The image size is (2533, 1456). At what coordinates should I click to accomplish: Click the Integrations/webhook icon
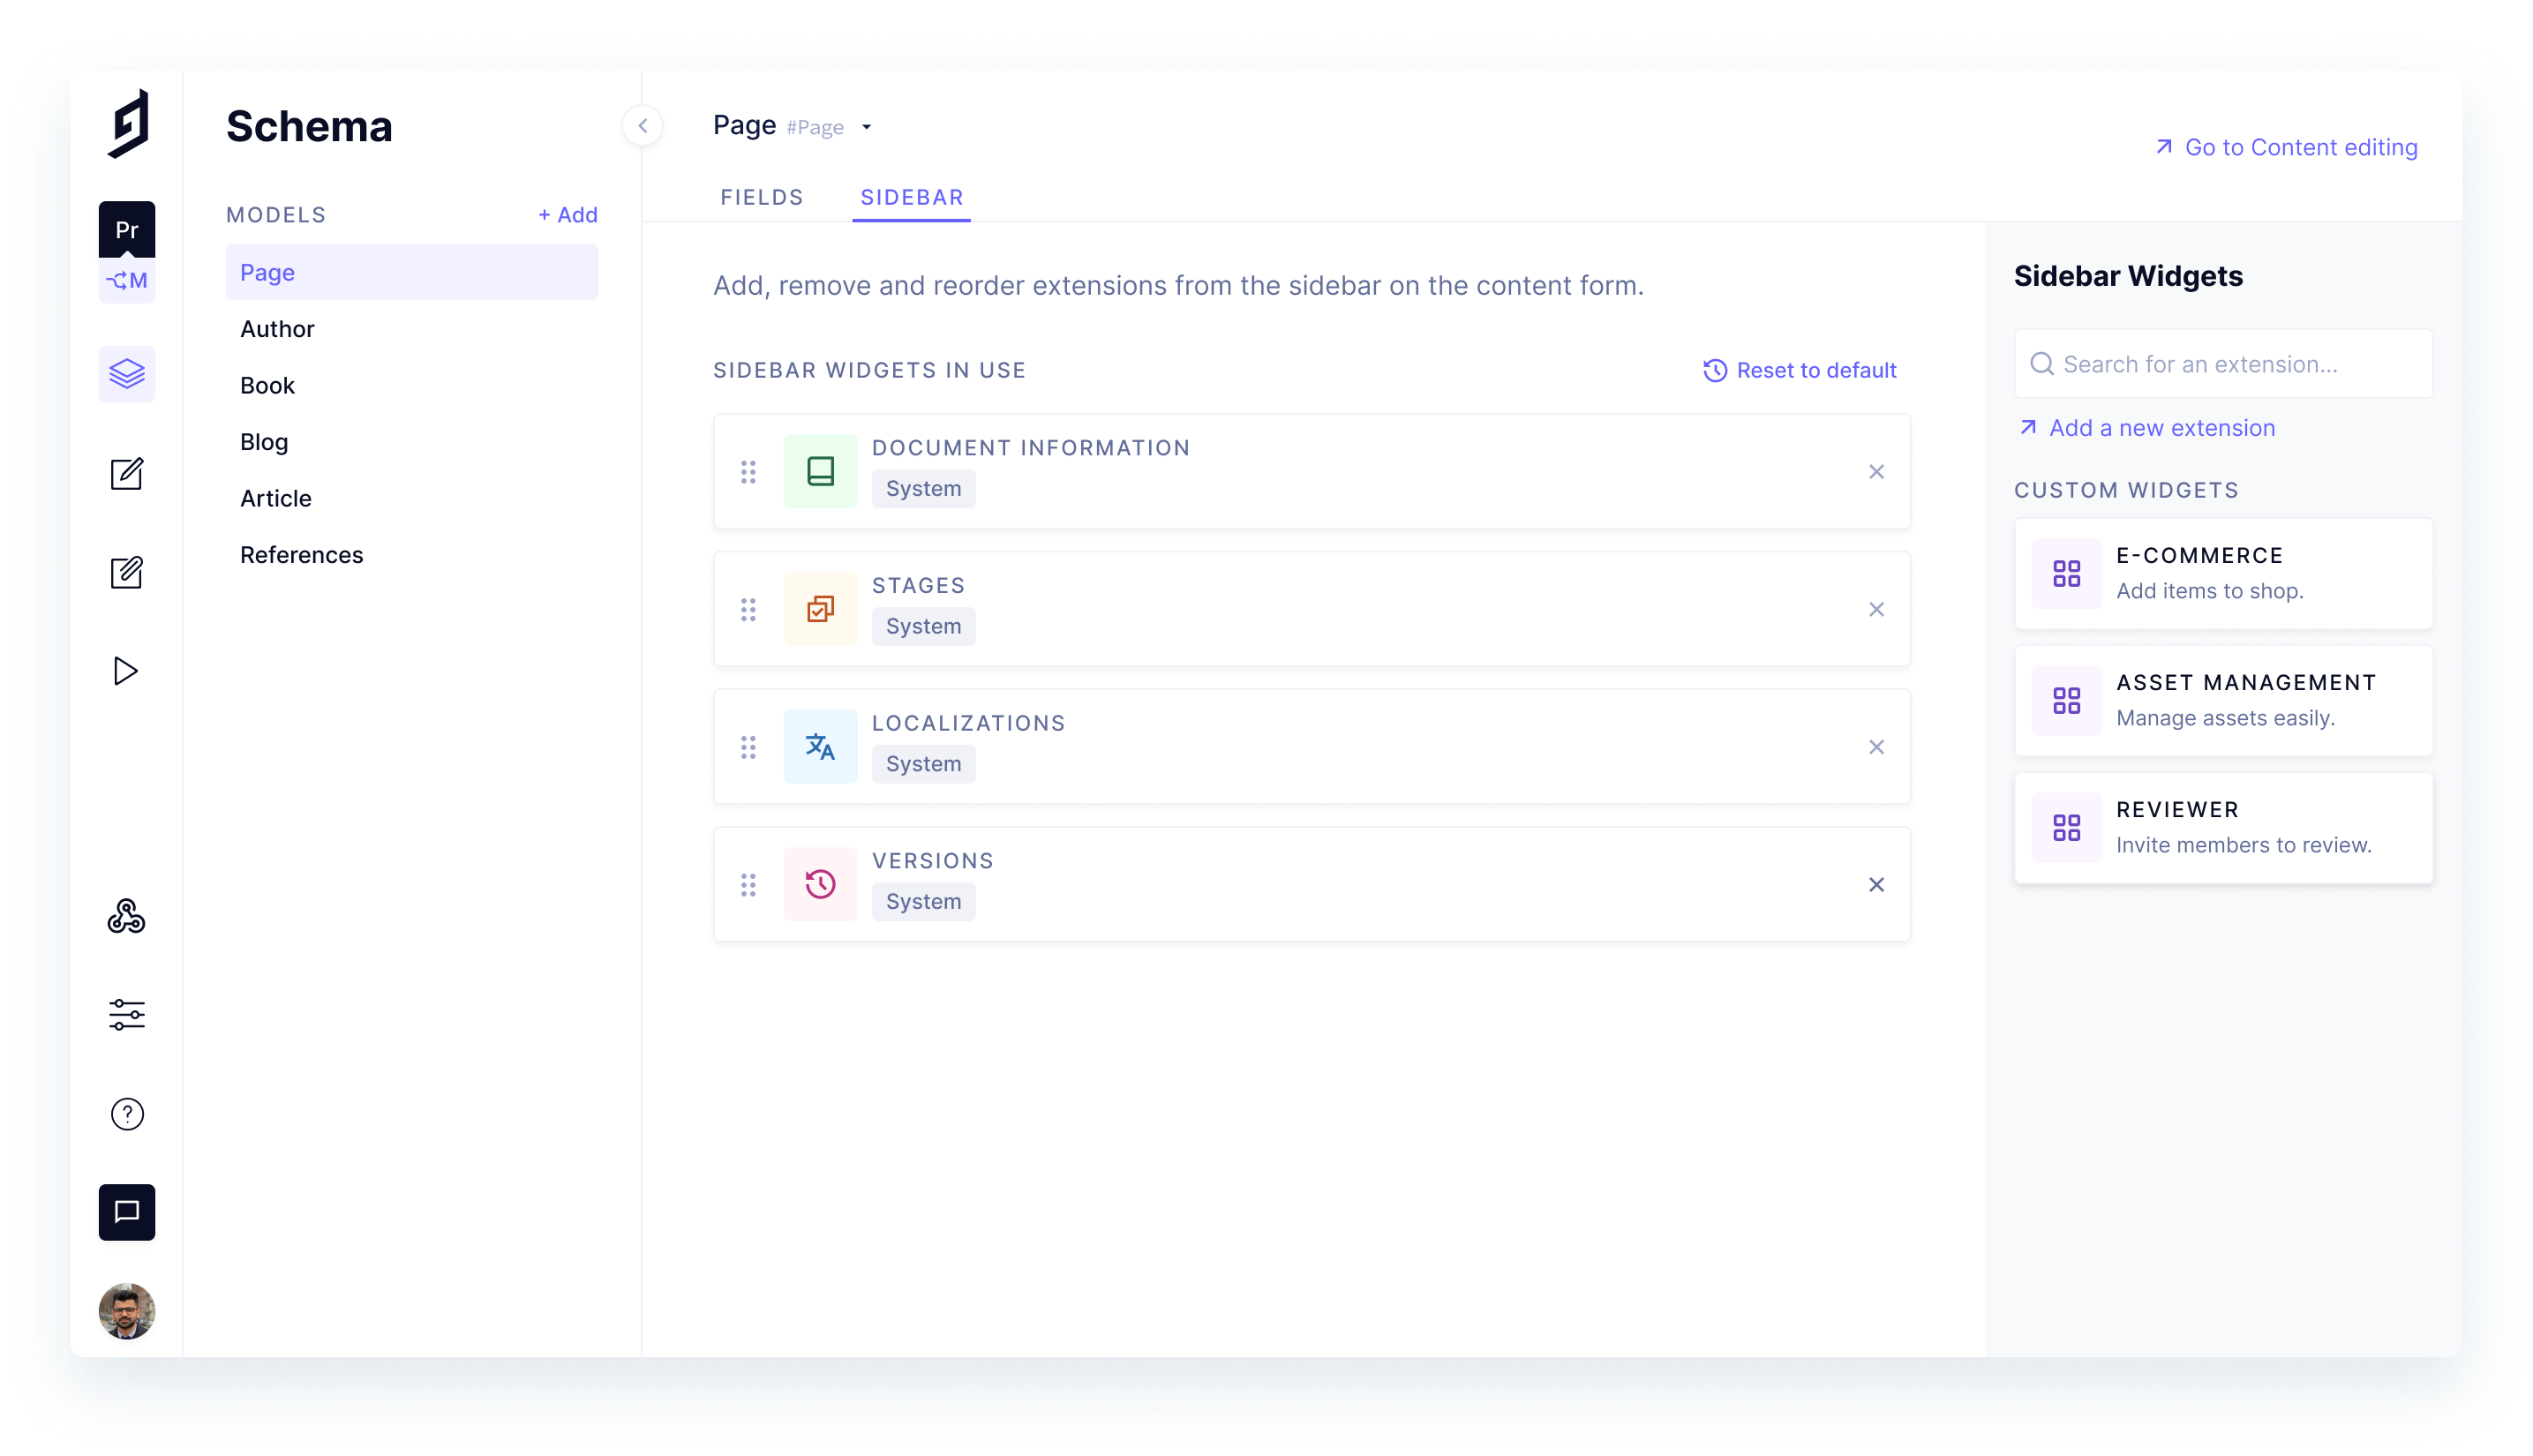coord(125,917)
